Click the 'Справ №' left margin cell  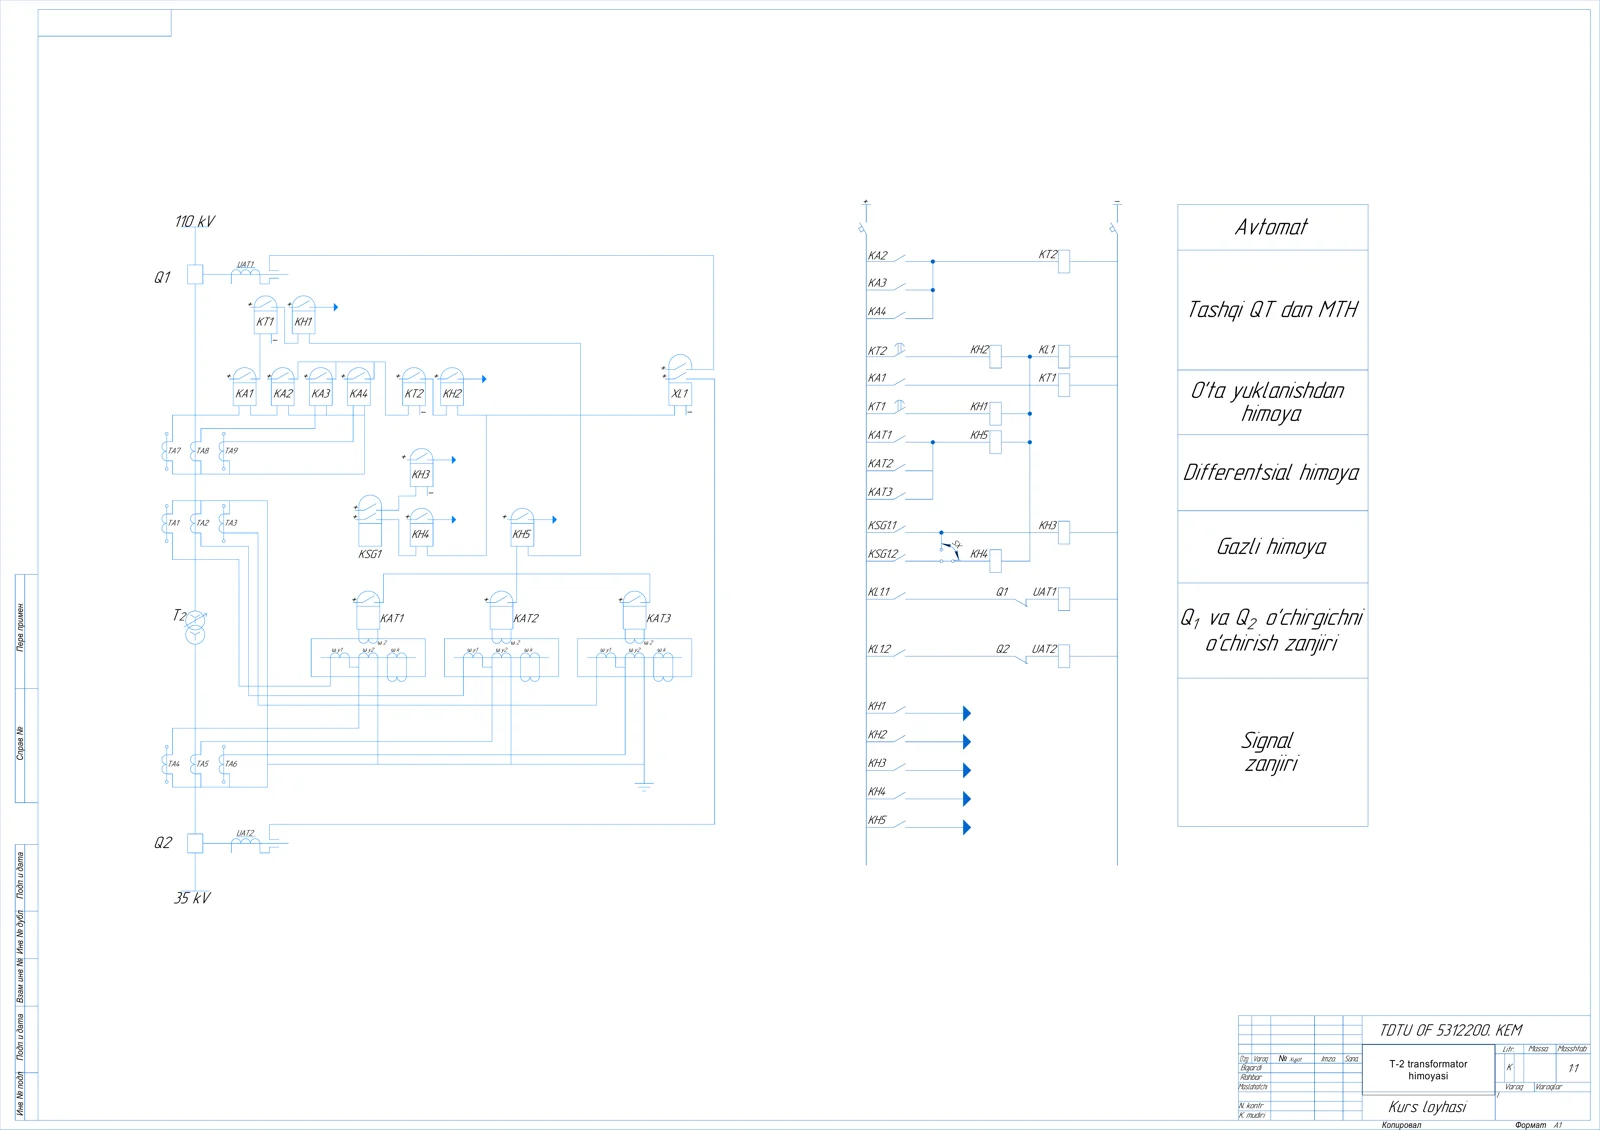pyautogui.click(x=21, y=744)
